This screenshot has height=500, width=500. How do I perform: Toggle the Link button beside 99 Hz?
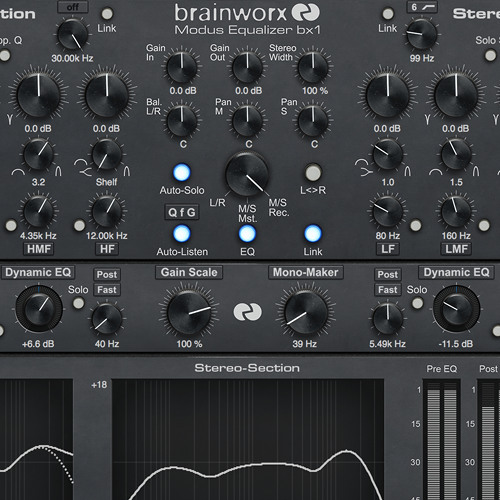[388, 14]
